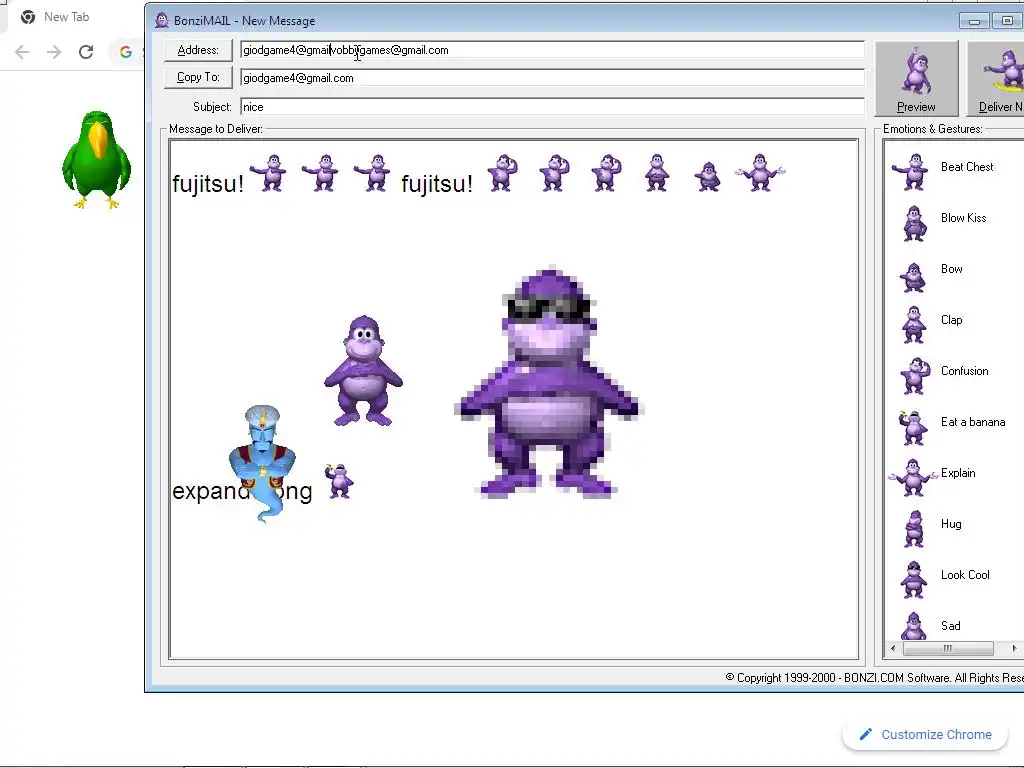Select the Beat Chest gesture icon

911,172
